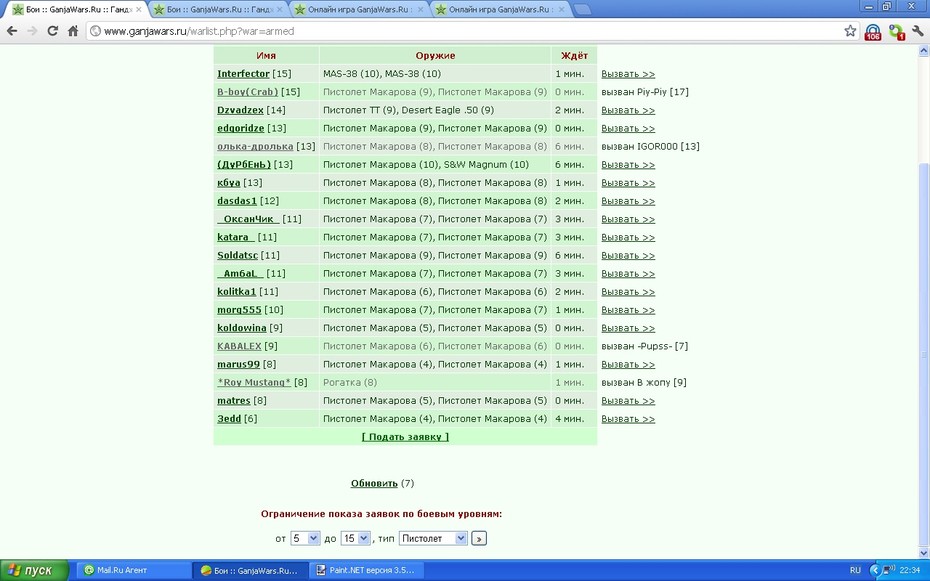Viewport: 930px width, 581px height.
Task: Open player profile '_ОксанЧик_'
Action: [249, 219]
